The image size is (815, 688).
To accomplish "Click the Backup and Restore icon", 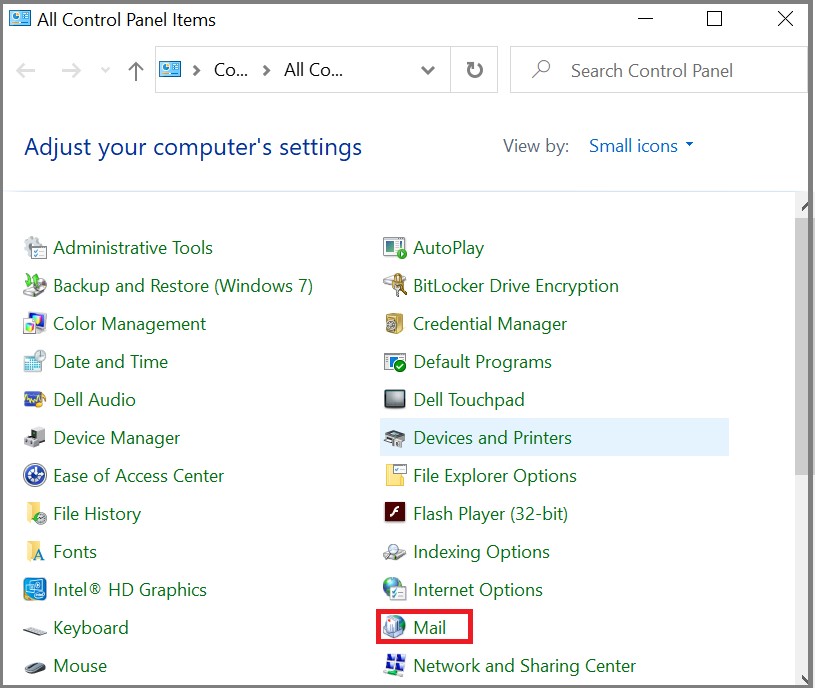I will 35,286.
